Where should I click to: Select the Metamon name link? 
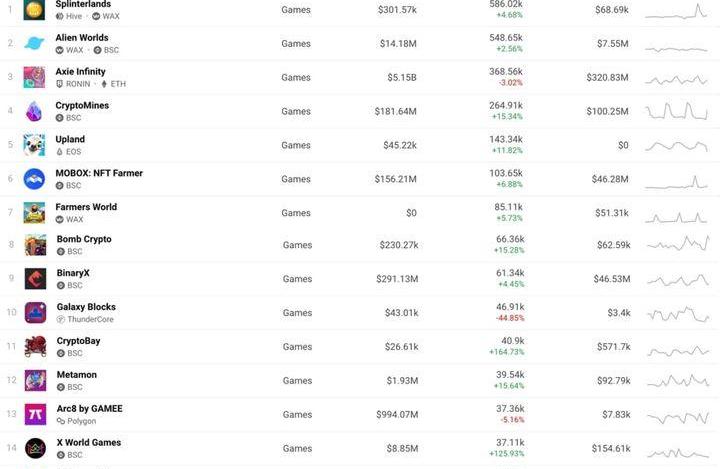click(77, 375)
